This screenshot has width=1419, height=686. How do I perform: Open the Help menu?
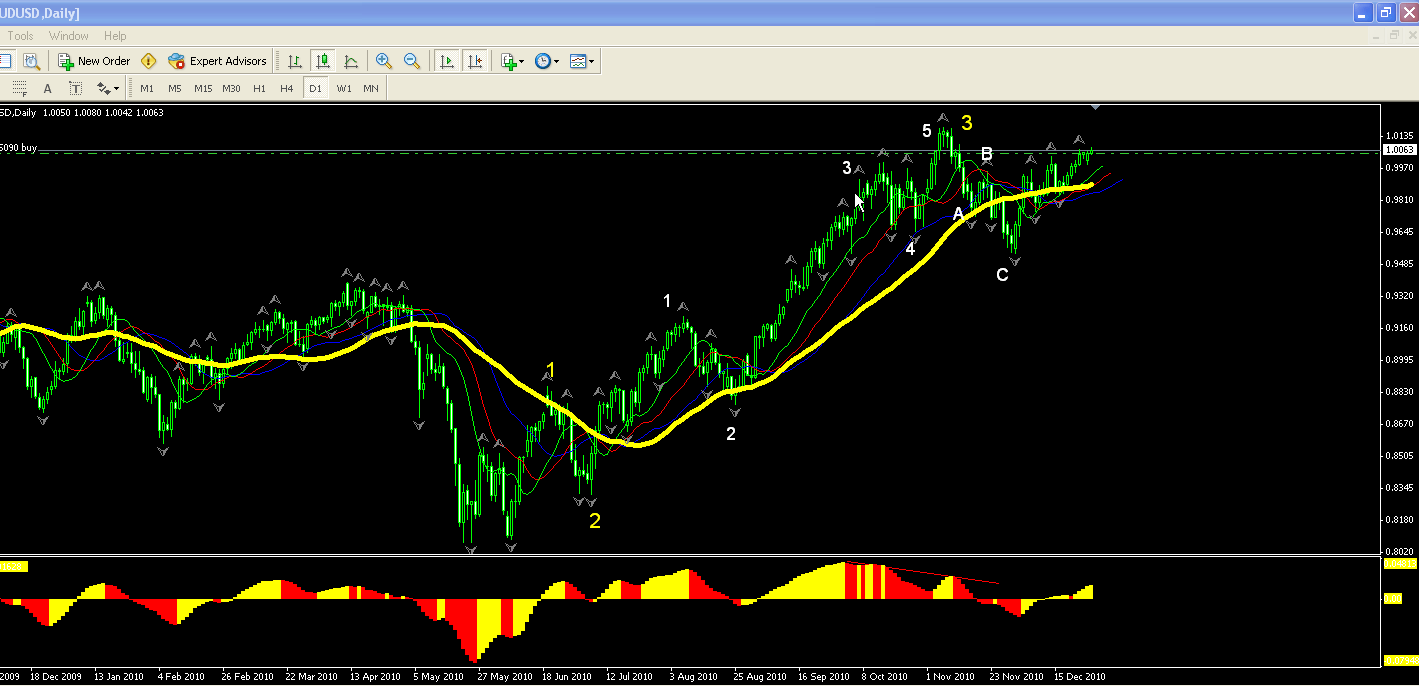tap(115, 36)
